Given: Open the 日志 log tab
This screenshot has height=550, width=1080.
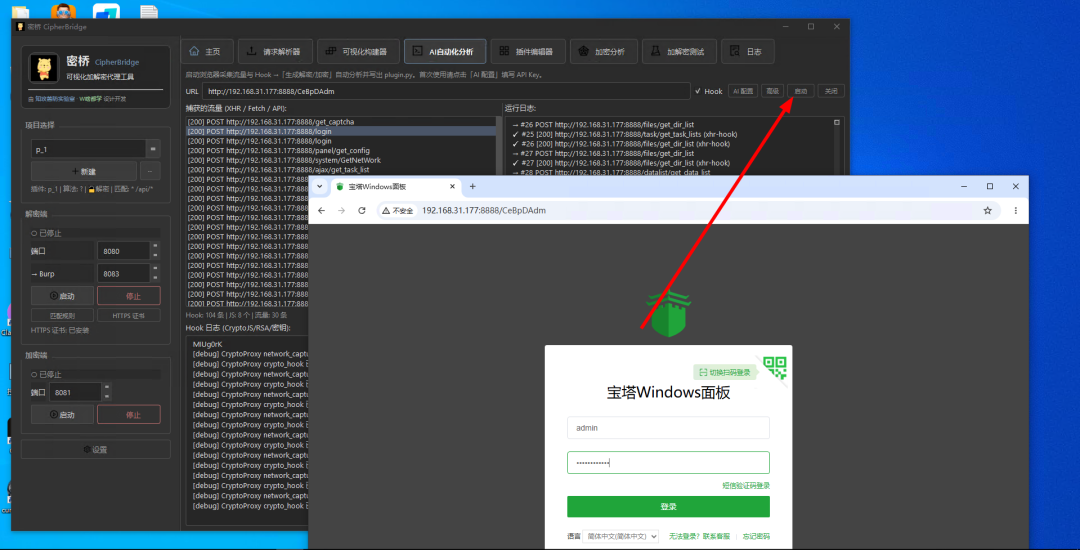Looking at the screenshot, I should coord(747,52).
